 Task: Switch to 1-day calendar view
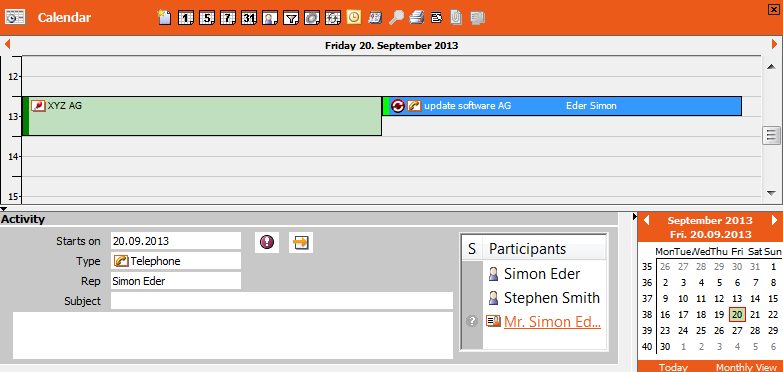click(x=186, y=18)
